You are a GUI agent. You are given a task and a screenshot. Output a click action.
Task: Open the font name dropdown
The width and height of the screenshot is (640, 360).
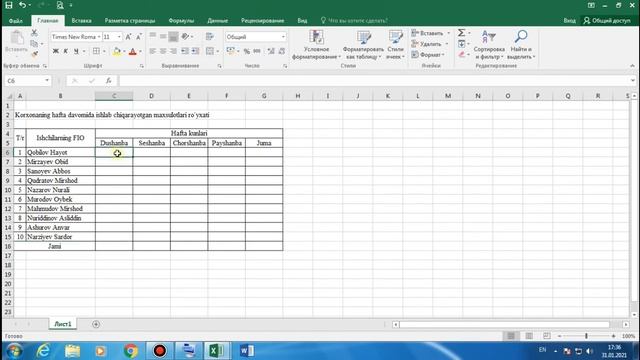pyautogui.click(x=99, y=37)
